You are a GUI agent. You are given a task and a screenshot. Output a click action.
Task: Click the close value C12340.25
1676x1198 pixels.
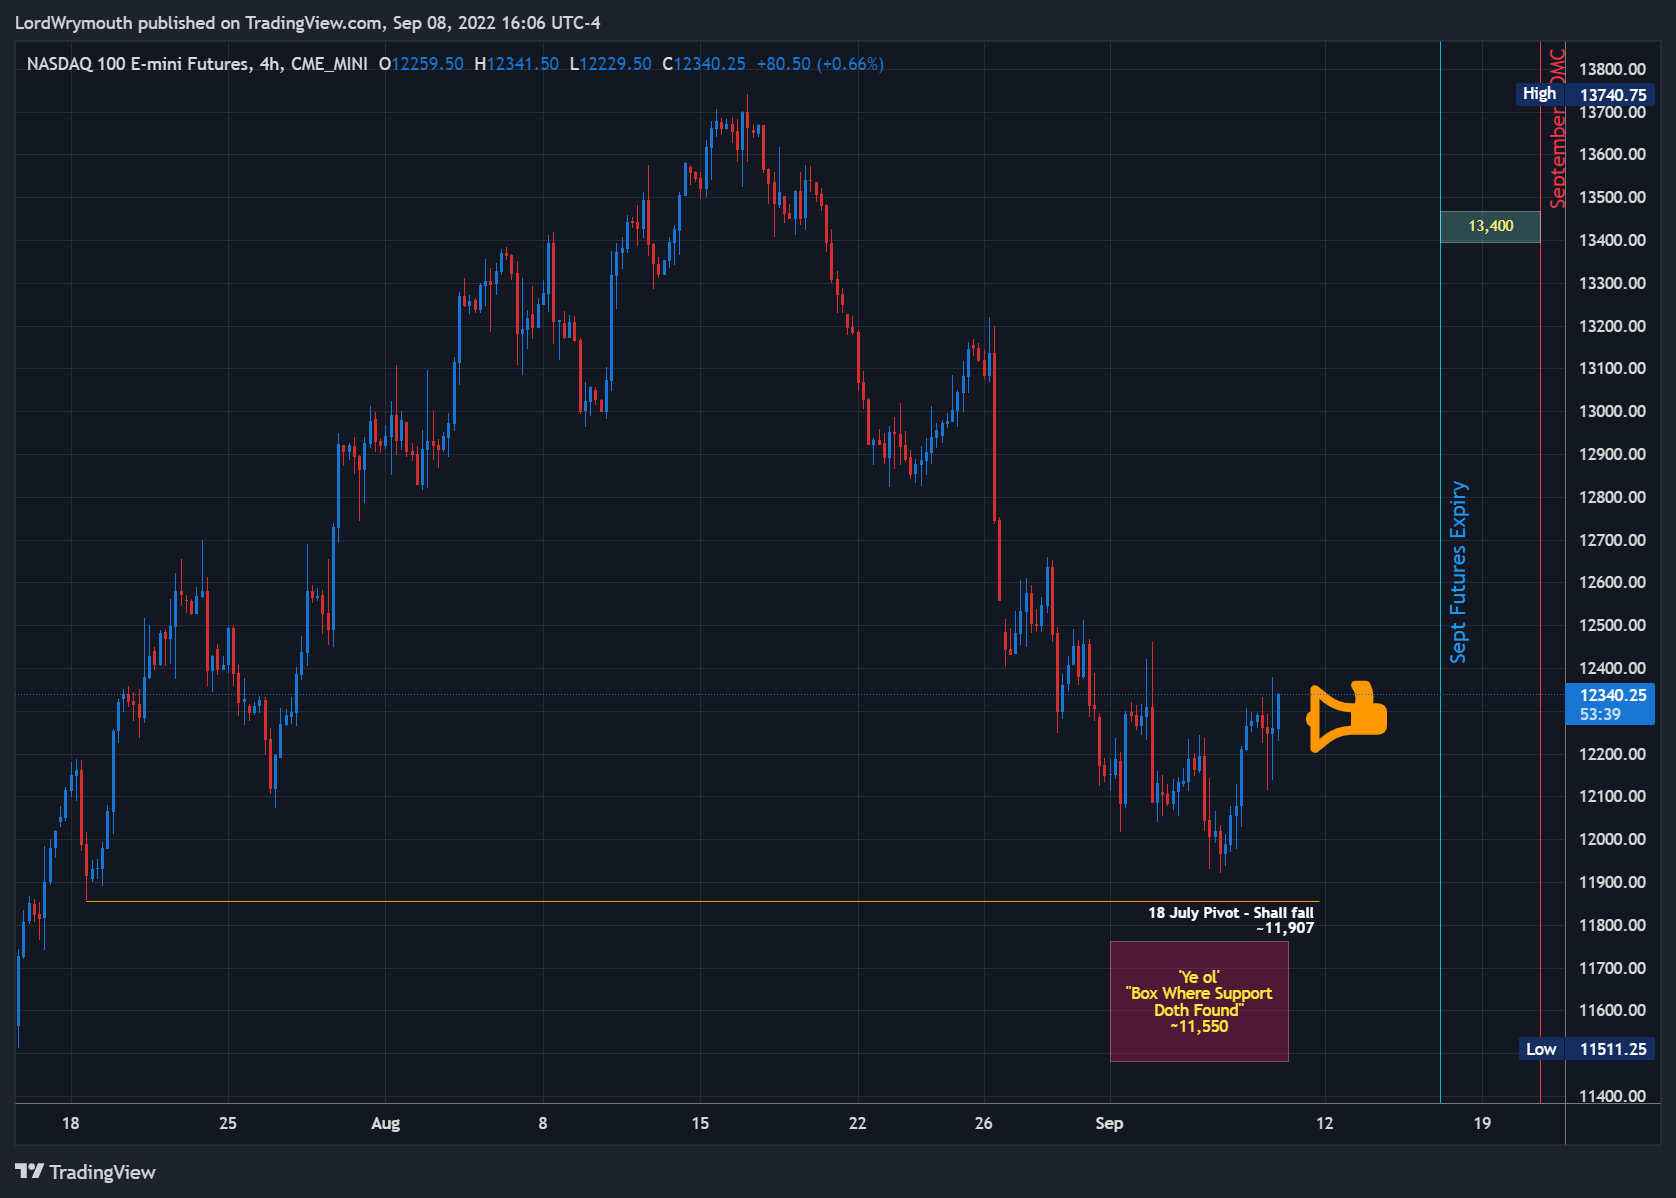pos(704,64)
